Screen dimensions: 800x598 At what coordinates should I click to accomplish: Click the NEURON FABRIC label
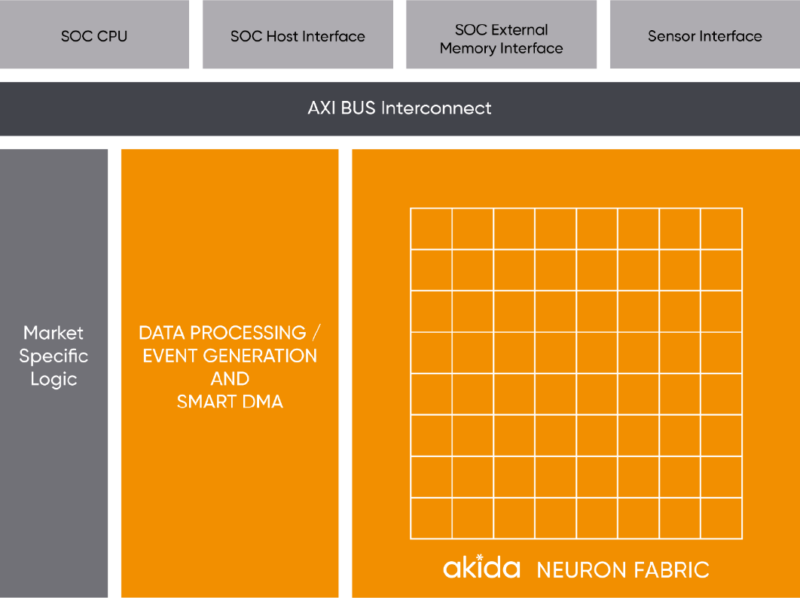click(x=622, y=568)
